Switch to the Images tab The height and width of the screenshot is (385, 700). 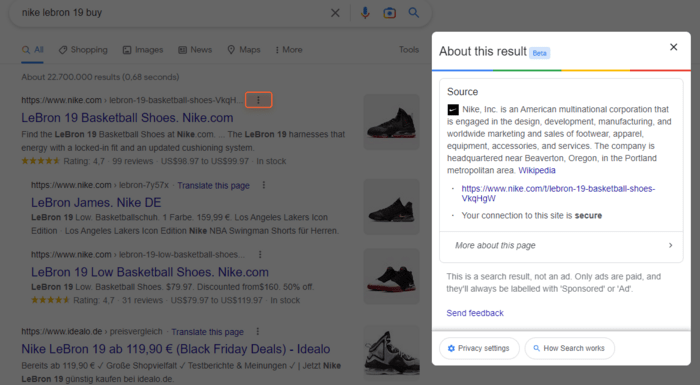(143, 50)
